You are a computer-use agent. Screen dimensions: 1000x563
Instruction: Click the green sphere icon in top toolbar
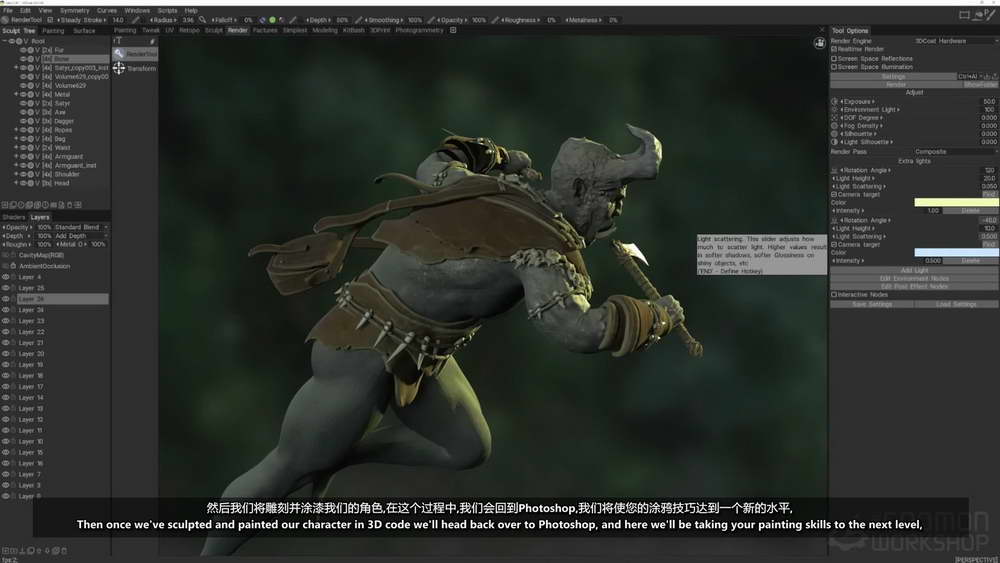coord(272,20)
